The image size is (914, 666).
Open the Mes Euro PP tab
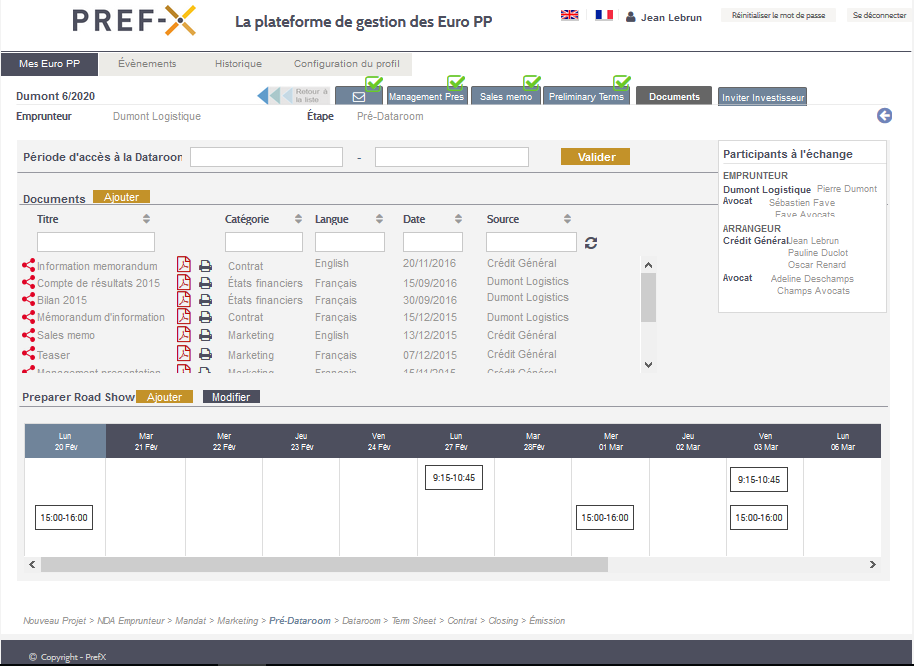[x=50, y=64]
